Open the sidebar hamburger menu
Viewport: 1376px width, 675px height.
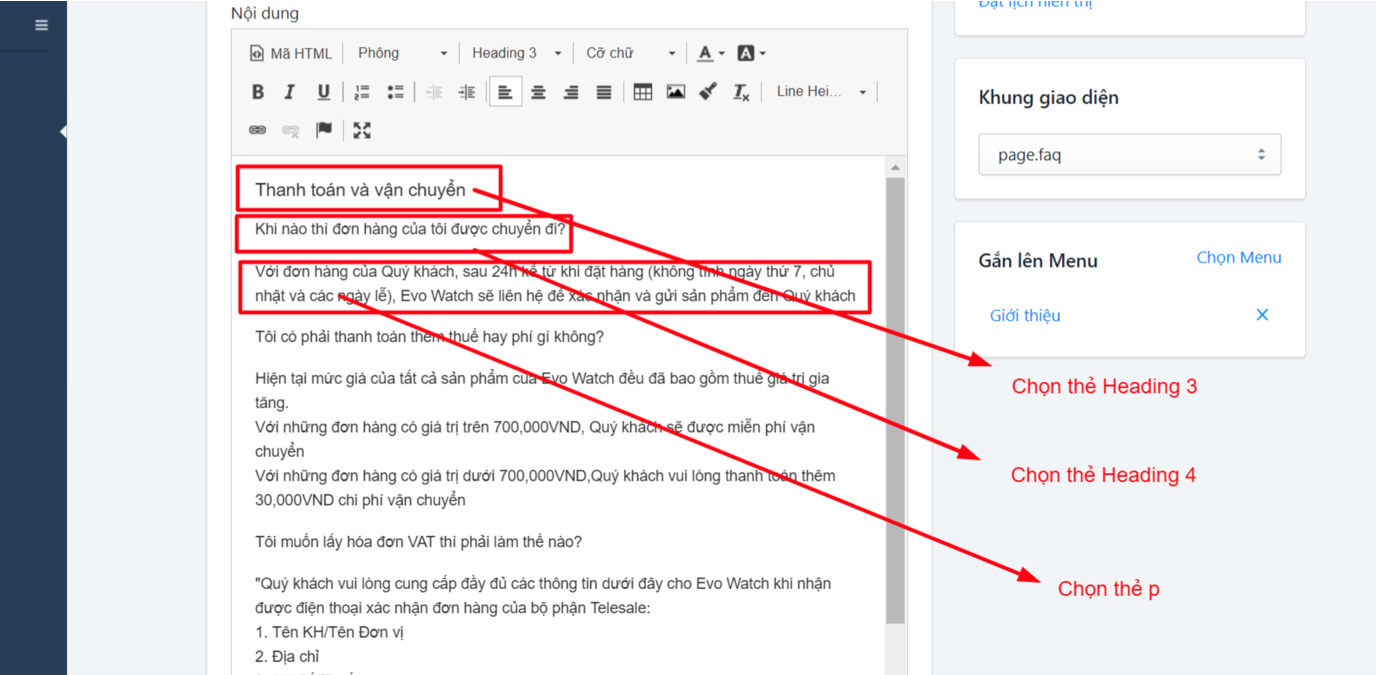(x=41, y=25)
